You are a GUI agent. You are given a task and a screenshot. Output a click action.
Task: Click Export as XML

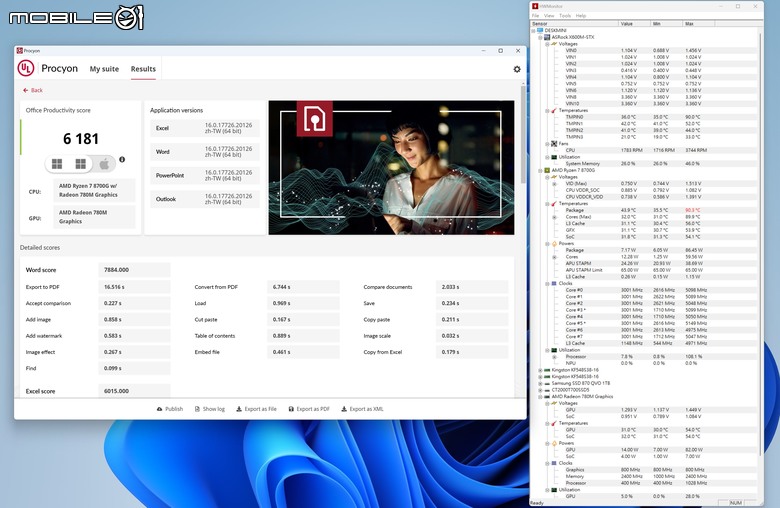point(362,409)
